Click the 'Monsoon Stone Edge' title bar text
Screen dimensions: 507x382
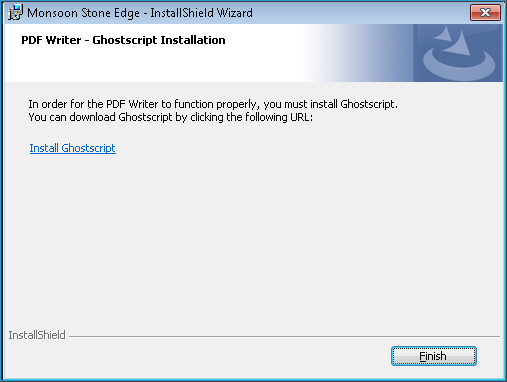click(x=83, y=13)
